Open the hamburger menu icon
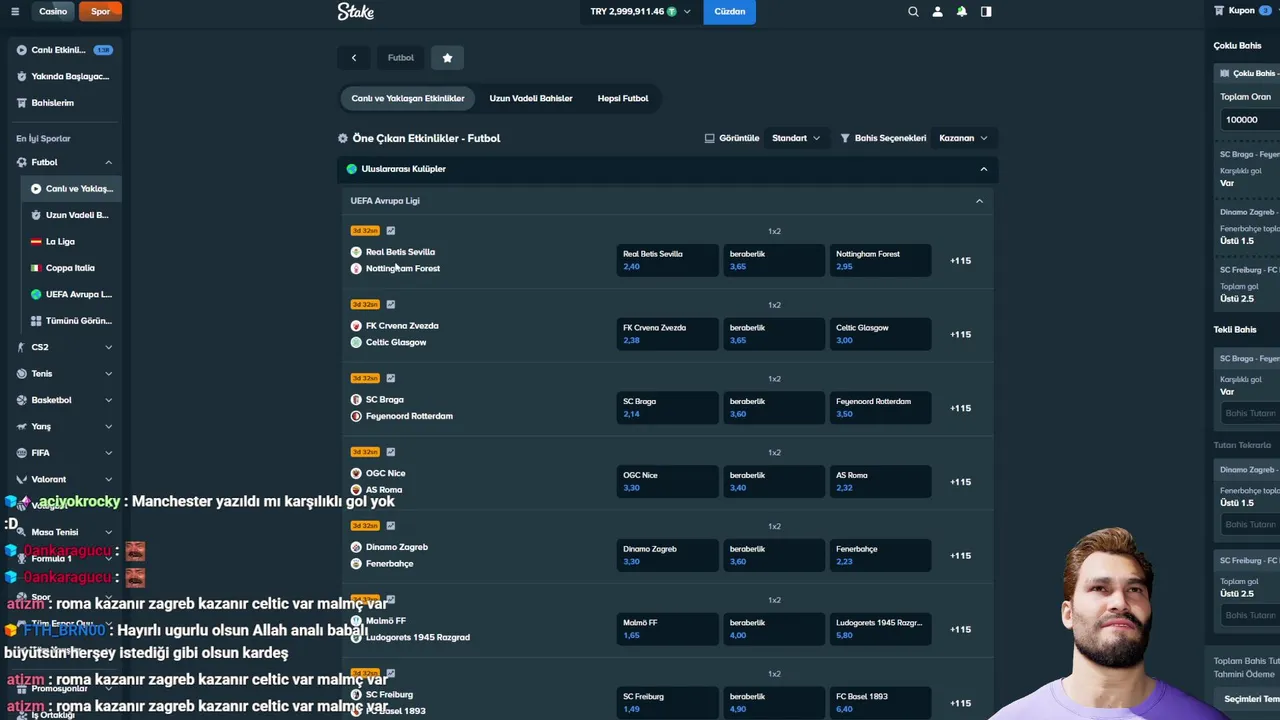The image size is (1280, 720). coord(14,12)
